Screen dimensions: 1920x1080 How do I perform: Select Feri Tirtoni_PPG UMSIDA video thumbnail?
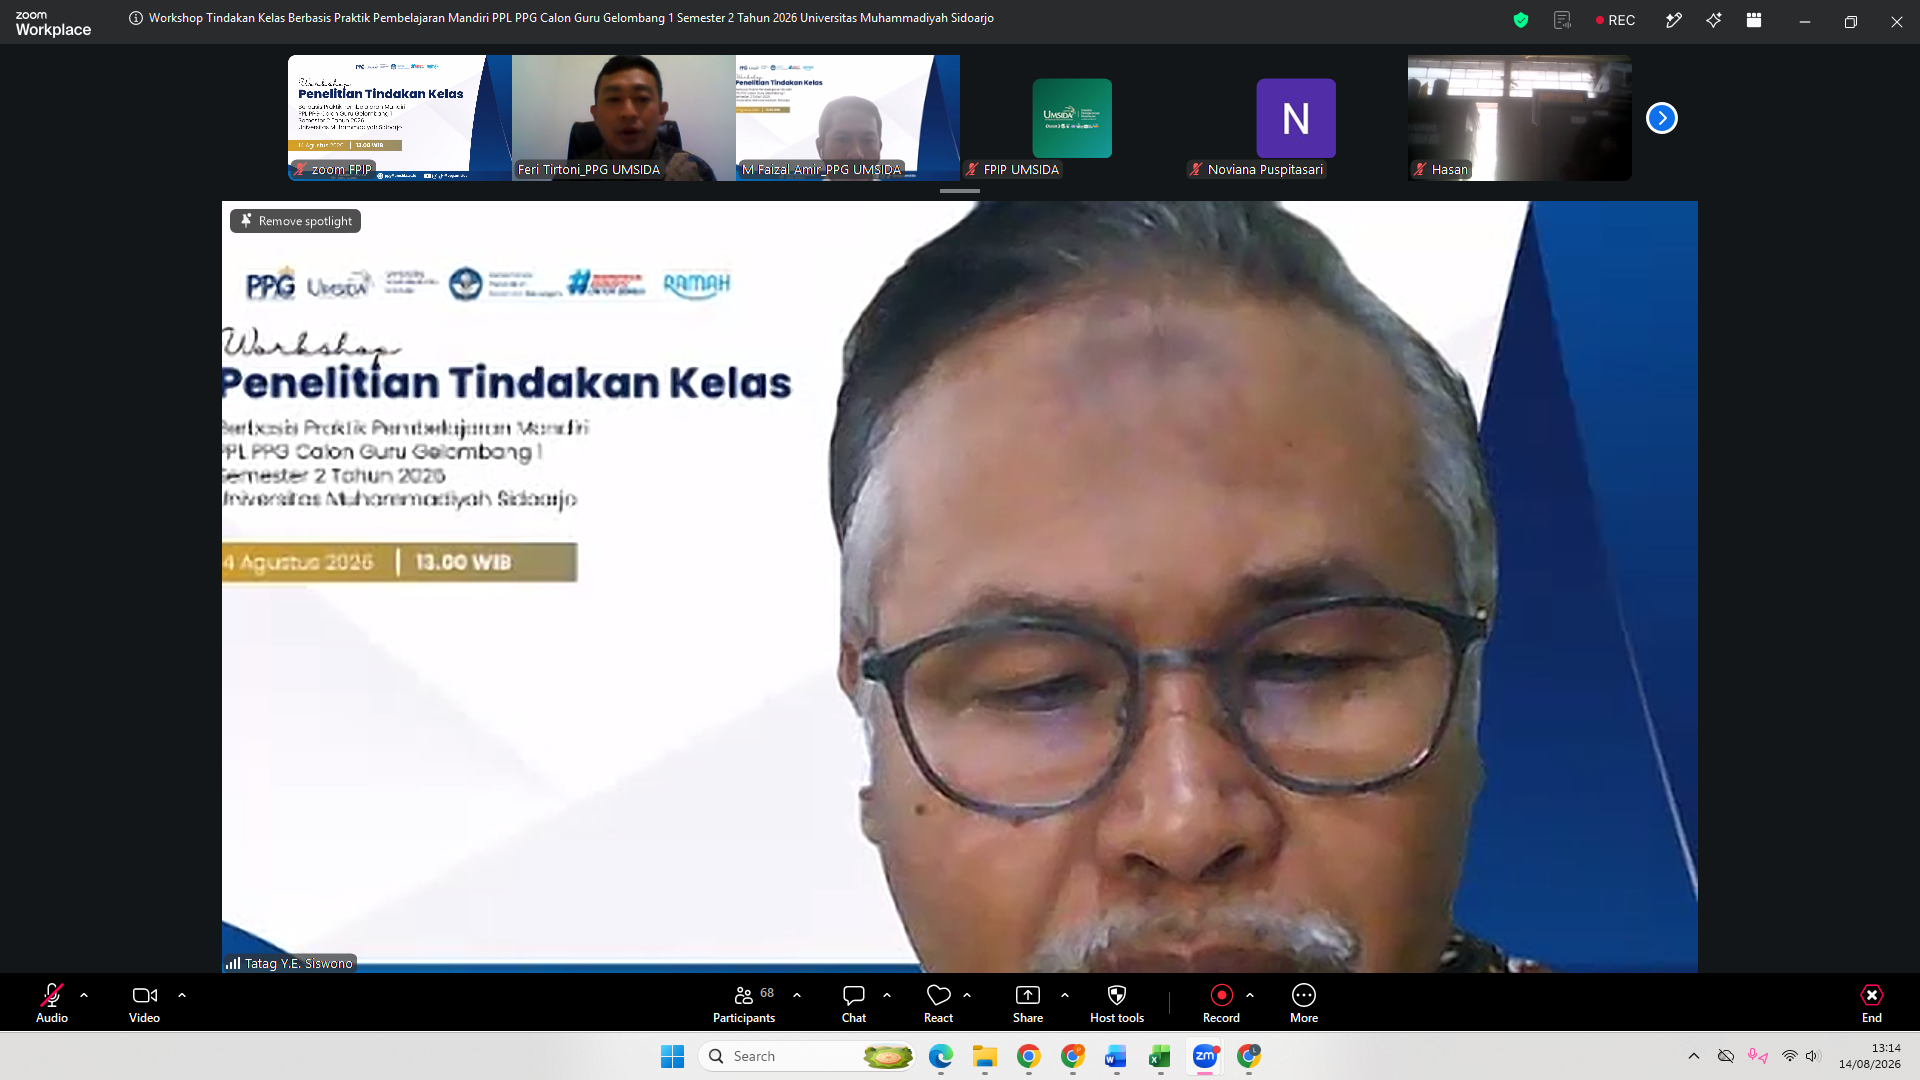pos(624,118)
